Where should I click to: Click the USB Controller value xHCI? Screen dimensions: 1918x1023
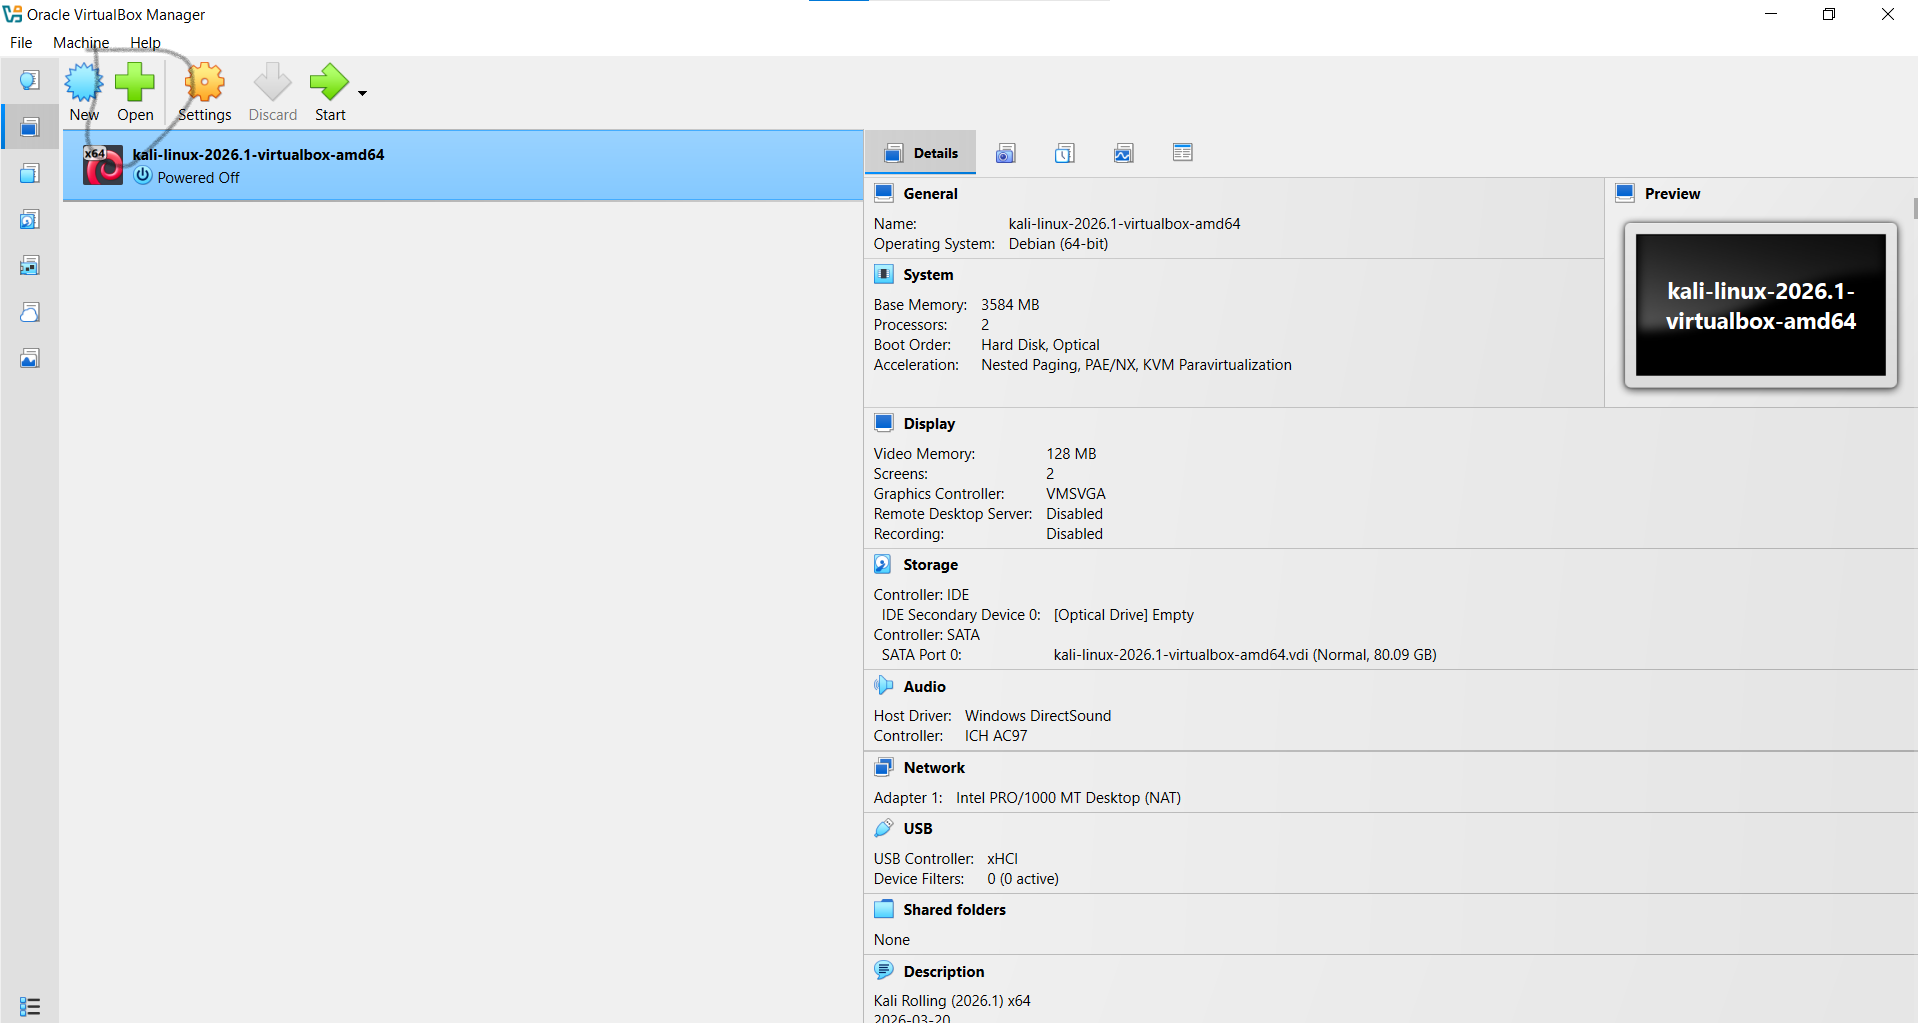click(1002, 859)
